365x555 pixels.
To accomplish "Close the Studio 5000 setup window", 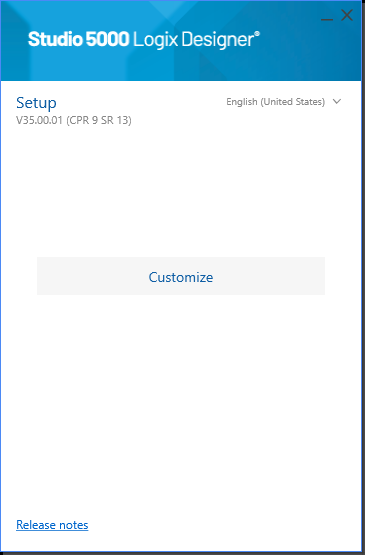I will coord(347,15).
